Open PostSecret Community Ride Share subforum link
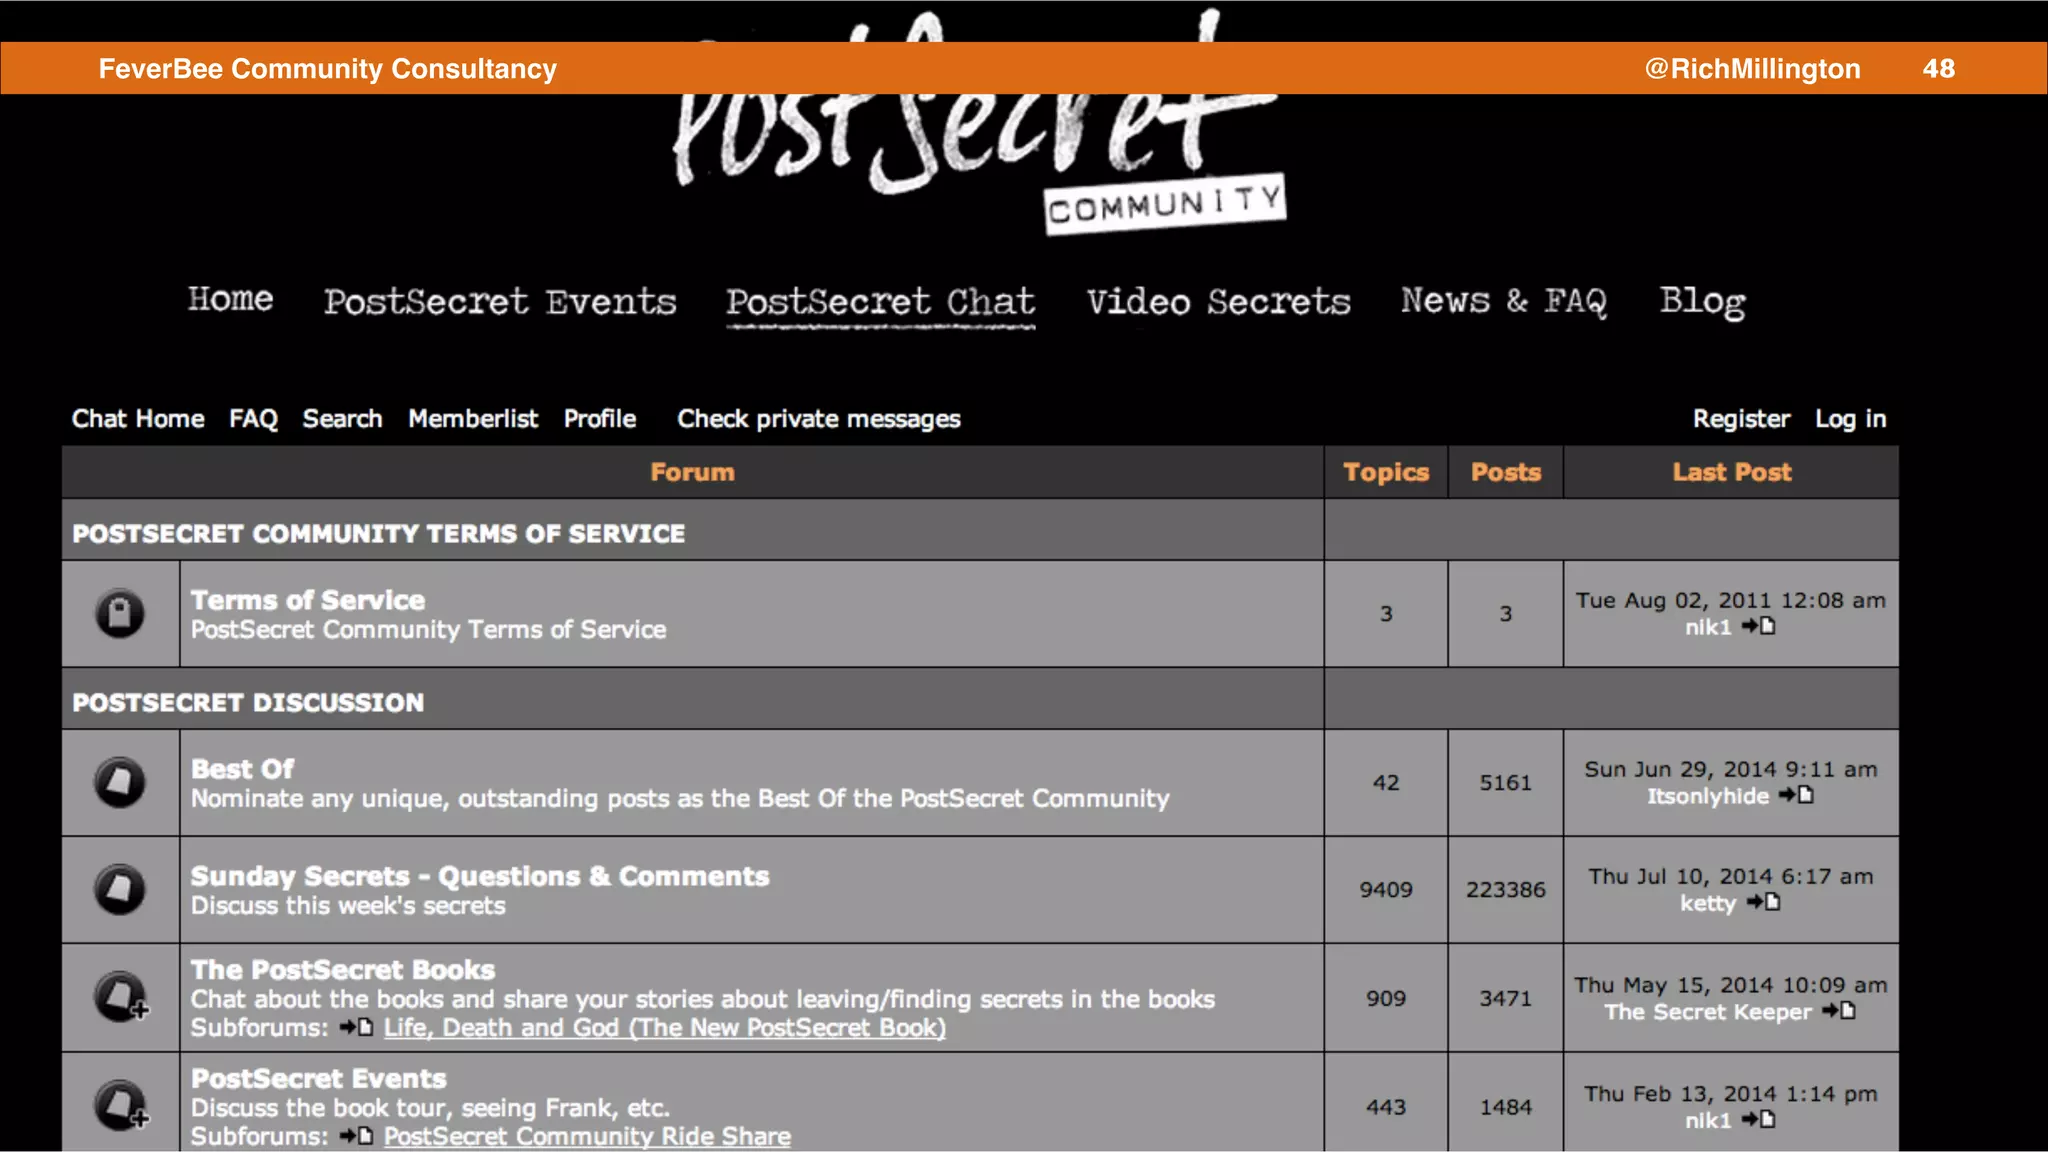The image size is (2048, 1152). click(x=587, y=1136)
